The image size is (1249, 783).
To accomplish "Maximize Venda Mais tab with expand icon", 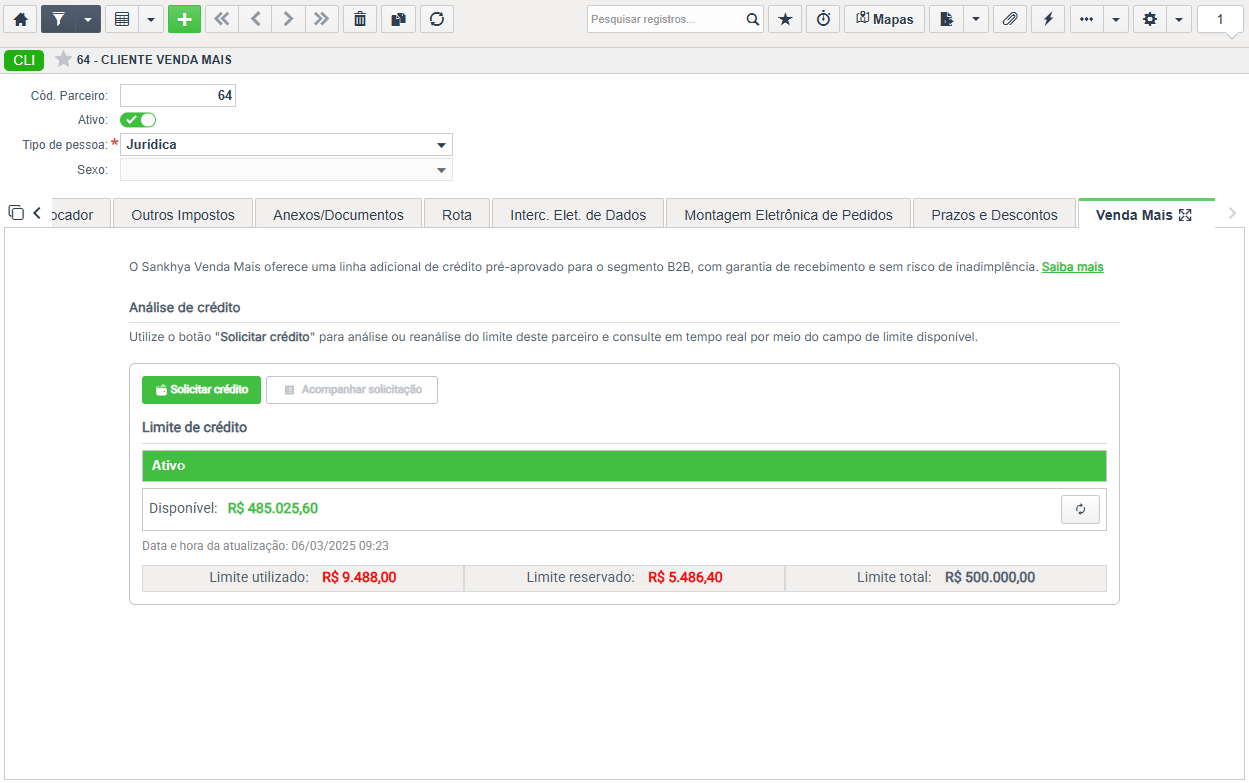I will click(1186, 215).
